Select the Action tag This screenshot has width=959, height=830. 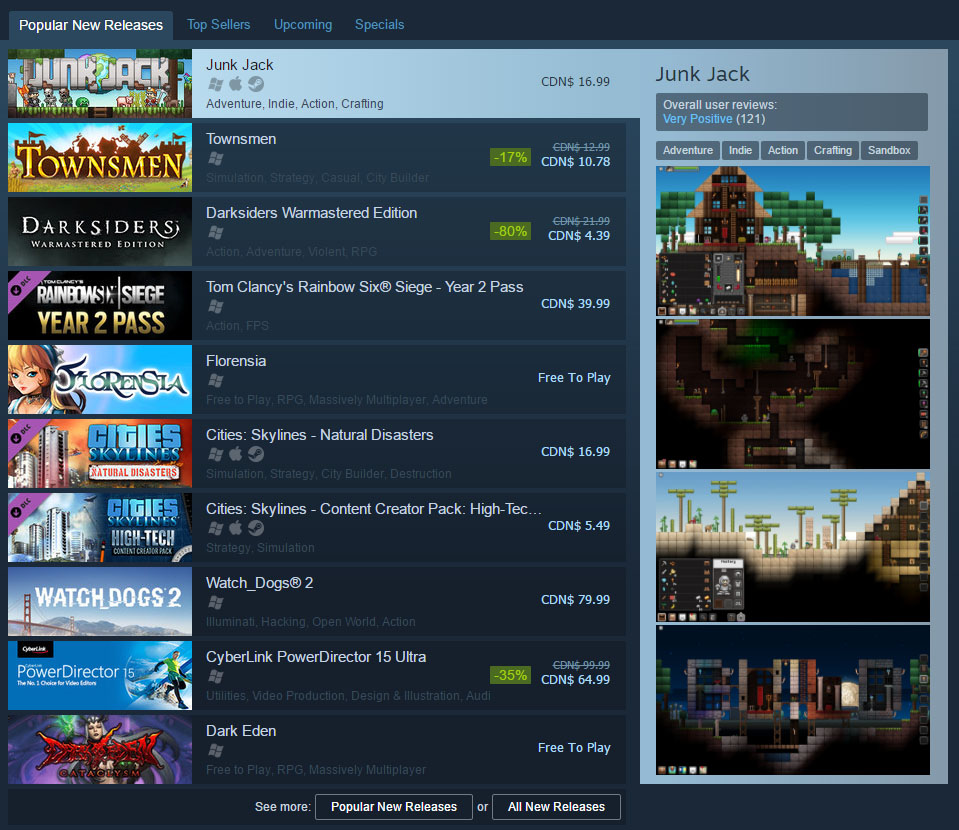tap(783, 150)
